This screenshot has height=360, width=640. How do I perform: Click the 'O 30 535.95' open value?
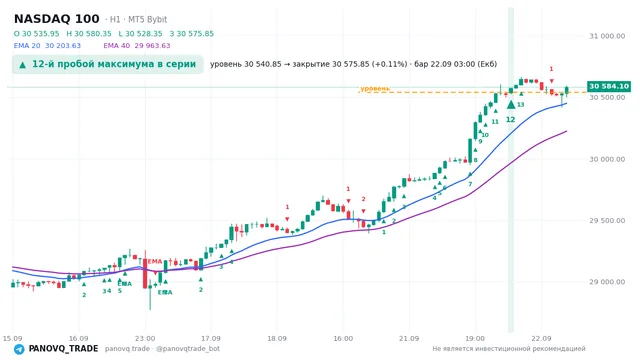(x=36, y=33)
